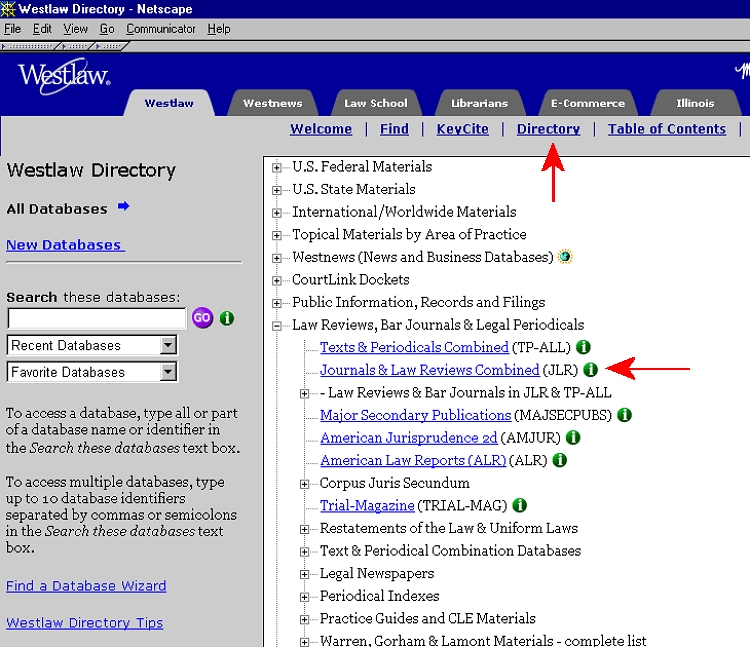Open American Law Reports (ALR) link
Viewport: 750px width, 647px height.
(413, 460)
